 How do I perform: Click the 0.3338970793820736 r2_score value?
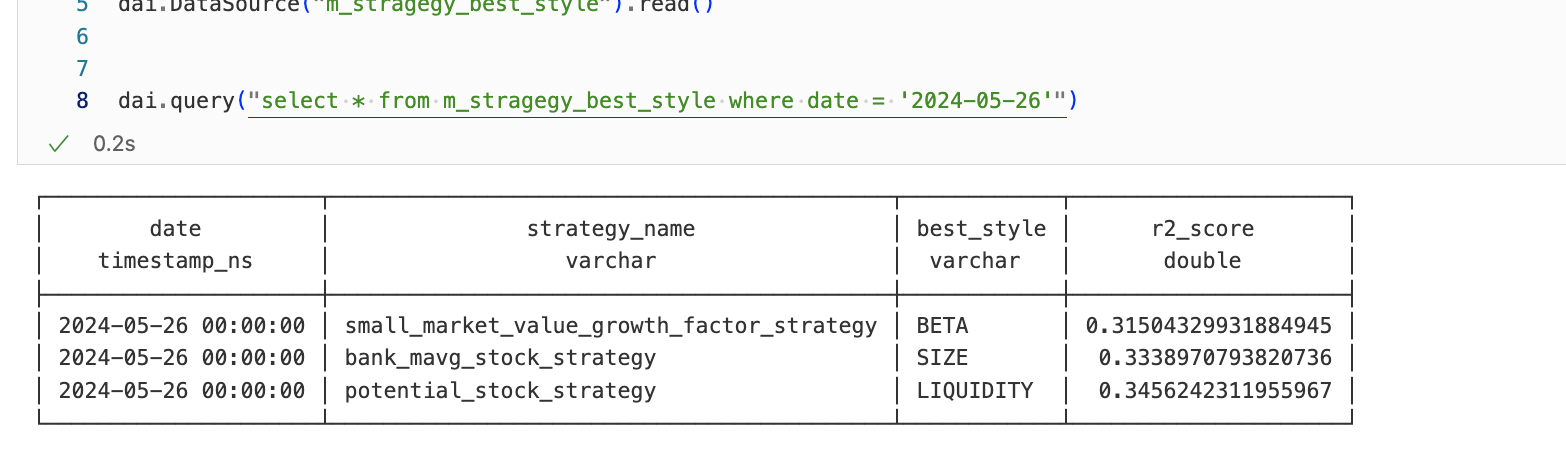[x=1215, y=358]
